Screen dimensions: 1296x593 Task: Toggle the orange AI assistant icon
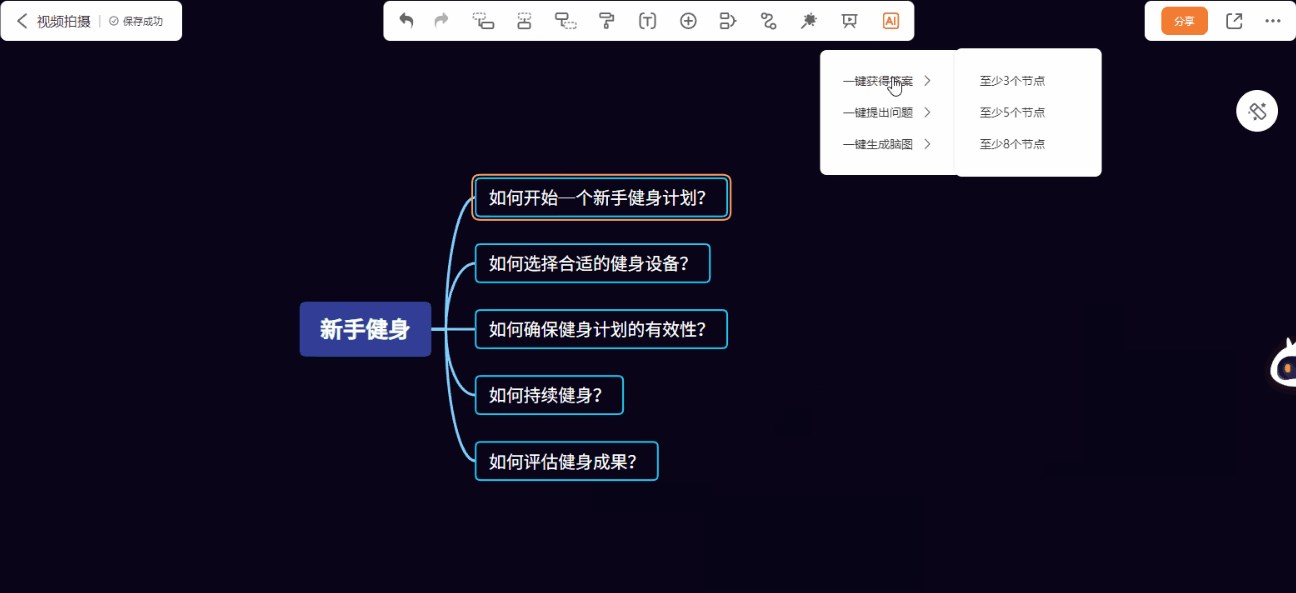tap(891, 21)
